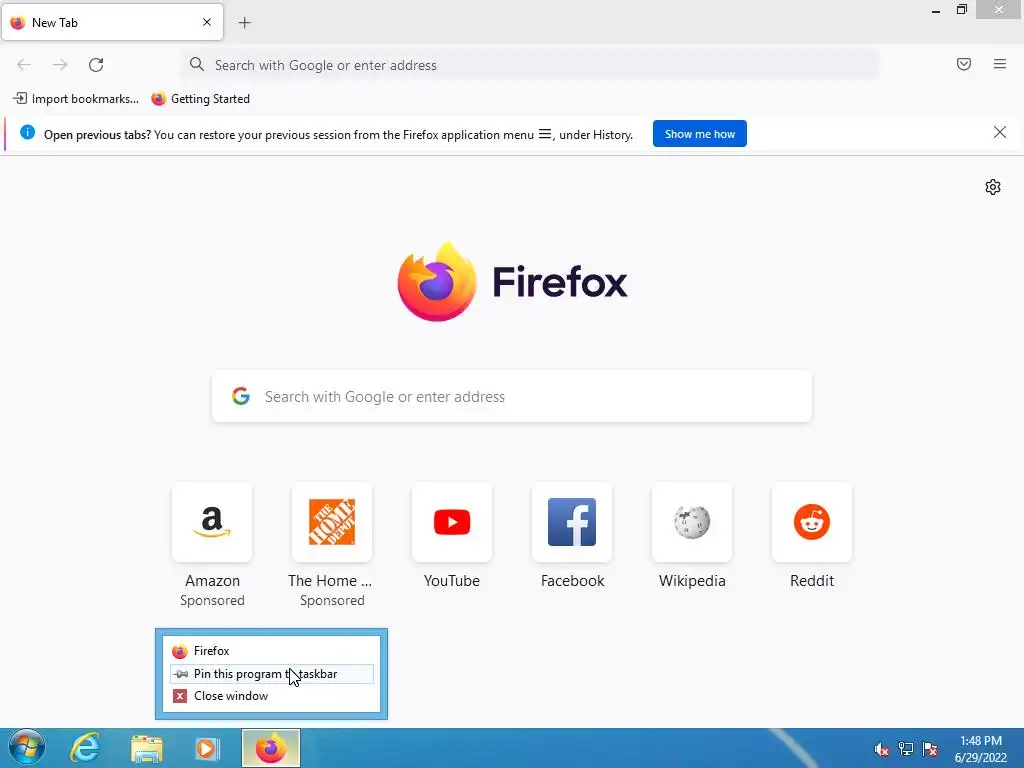
Task: Click the Firefox taskbar button
Action: (x=271, y=748)
